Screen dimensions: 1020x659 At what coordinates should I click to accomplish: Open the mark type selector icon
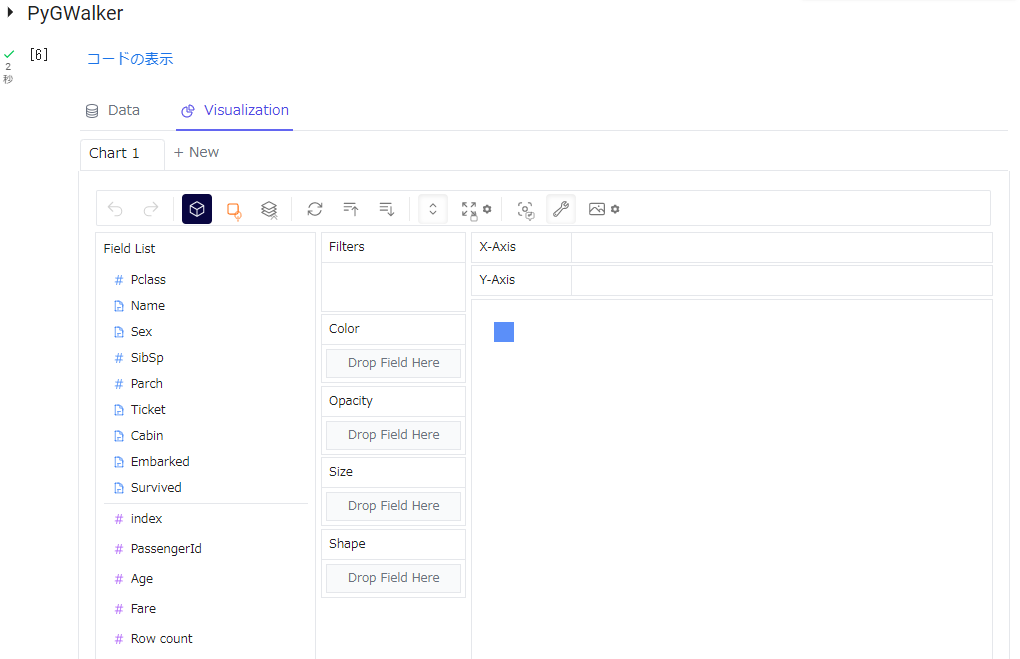point(233,209)
